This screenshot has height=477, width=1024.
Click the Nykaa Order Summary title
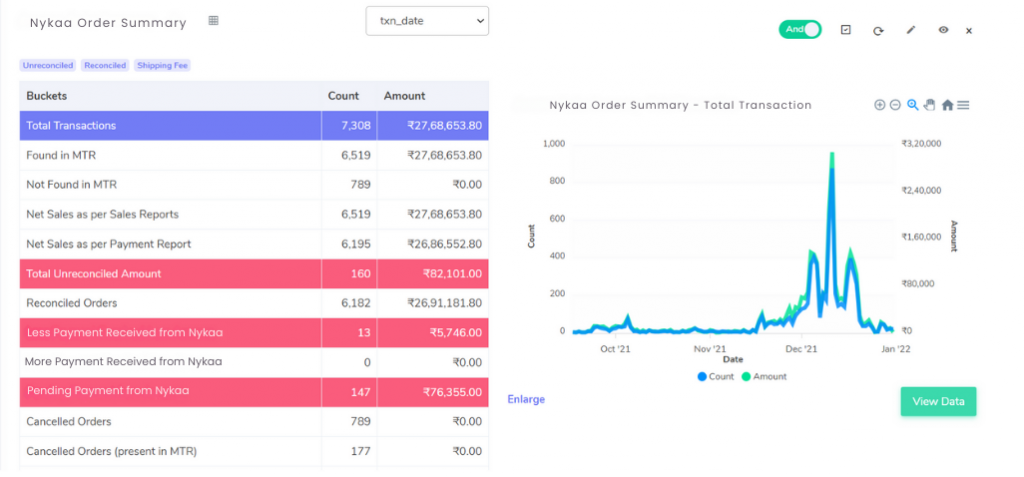108,23
